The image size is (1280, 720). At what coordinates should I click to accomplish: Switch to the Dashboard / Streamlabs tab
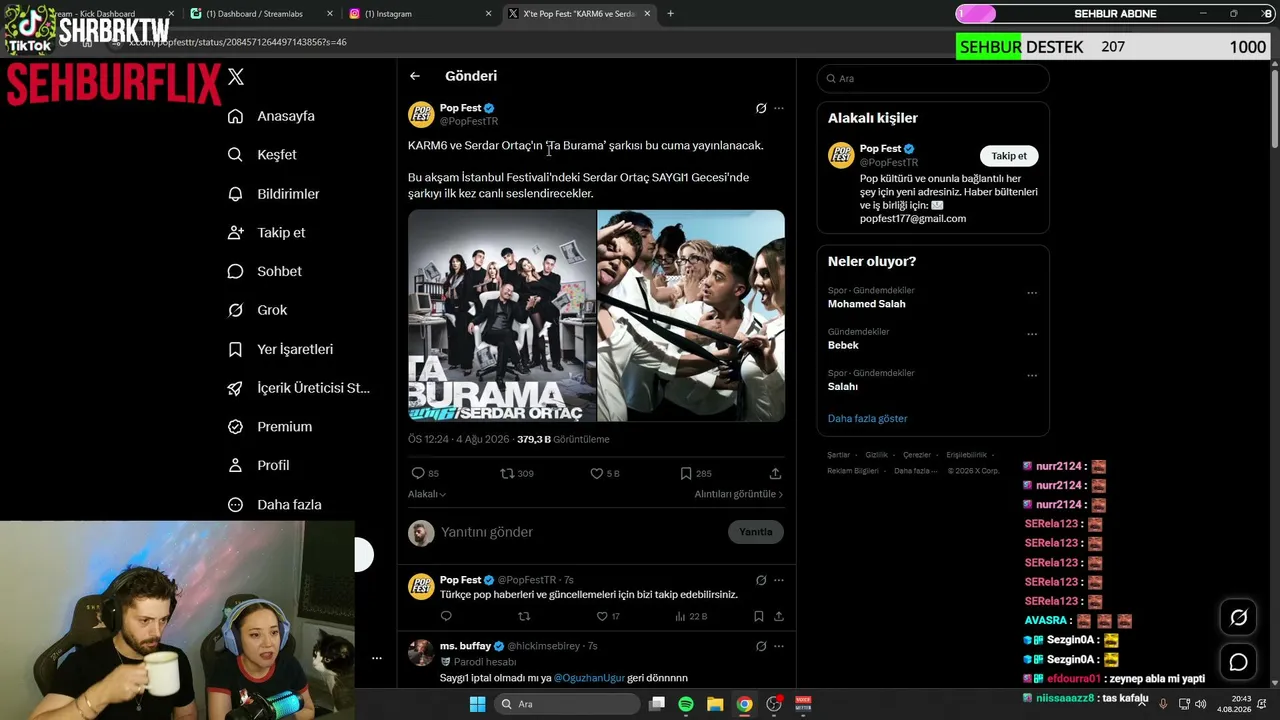(261, 14)
